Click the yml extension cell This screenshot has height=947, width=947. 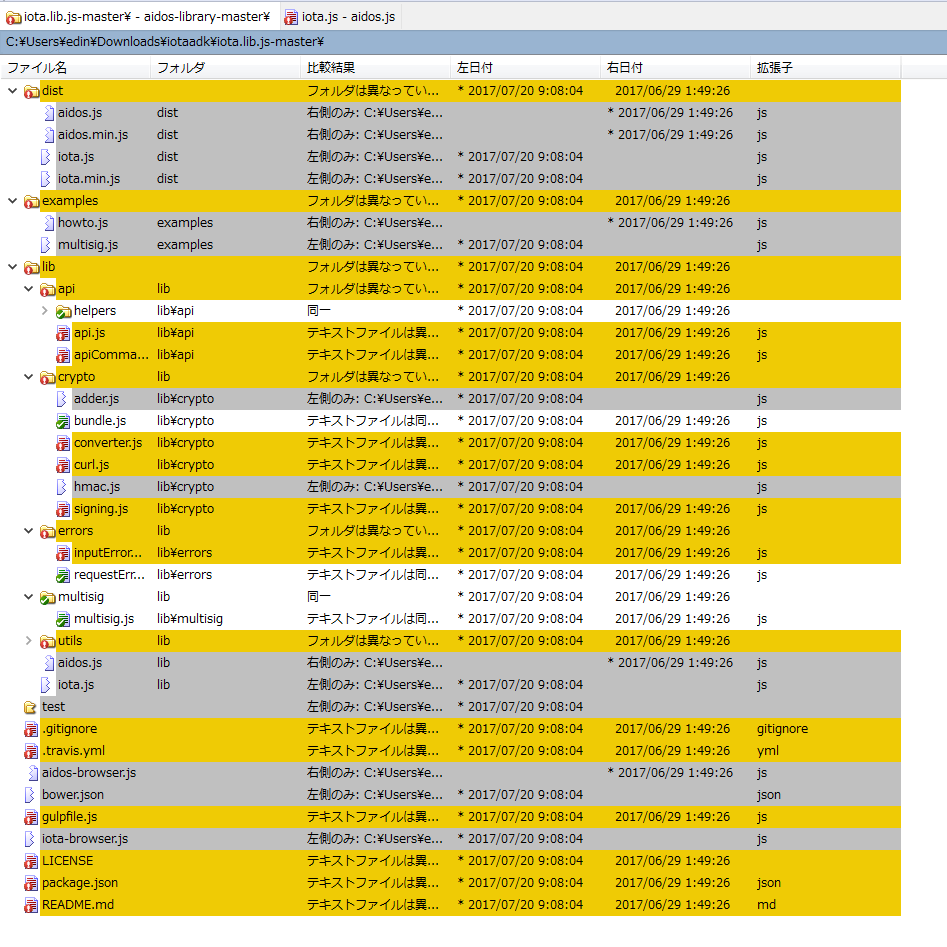click(x=768, y=751)
